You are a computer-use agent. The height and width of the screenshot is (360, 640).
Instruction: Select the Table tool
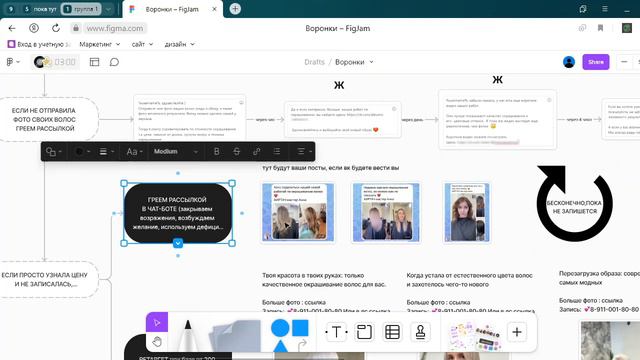[x=392, y=332]
